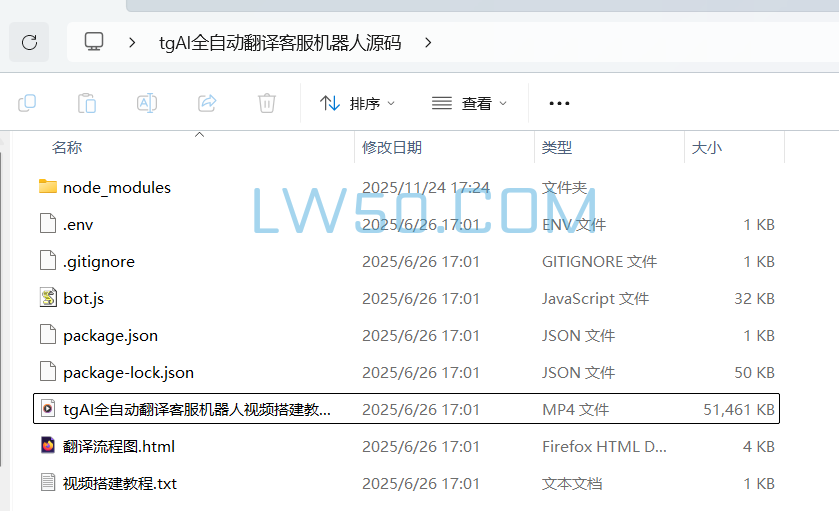This screenshot has height=511, width=839.
Task: Click the 51,461 KB size cell
Action: click(739, 409)
